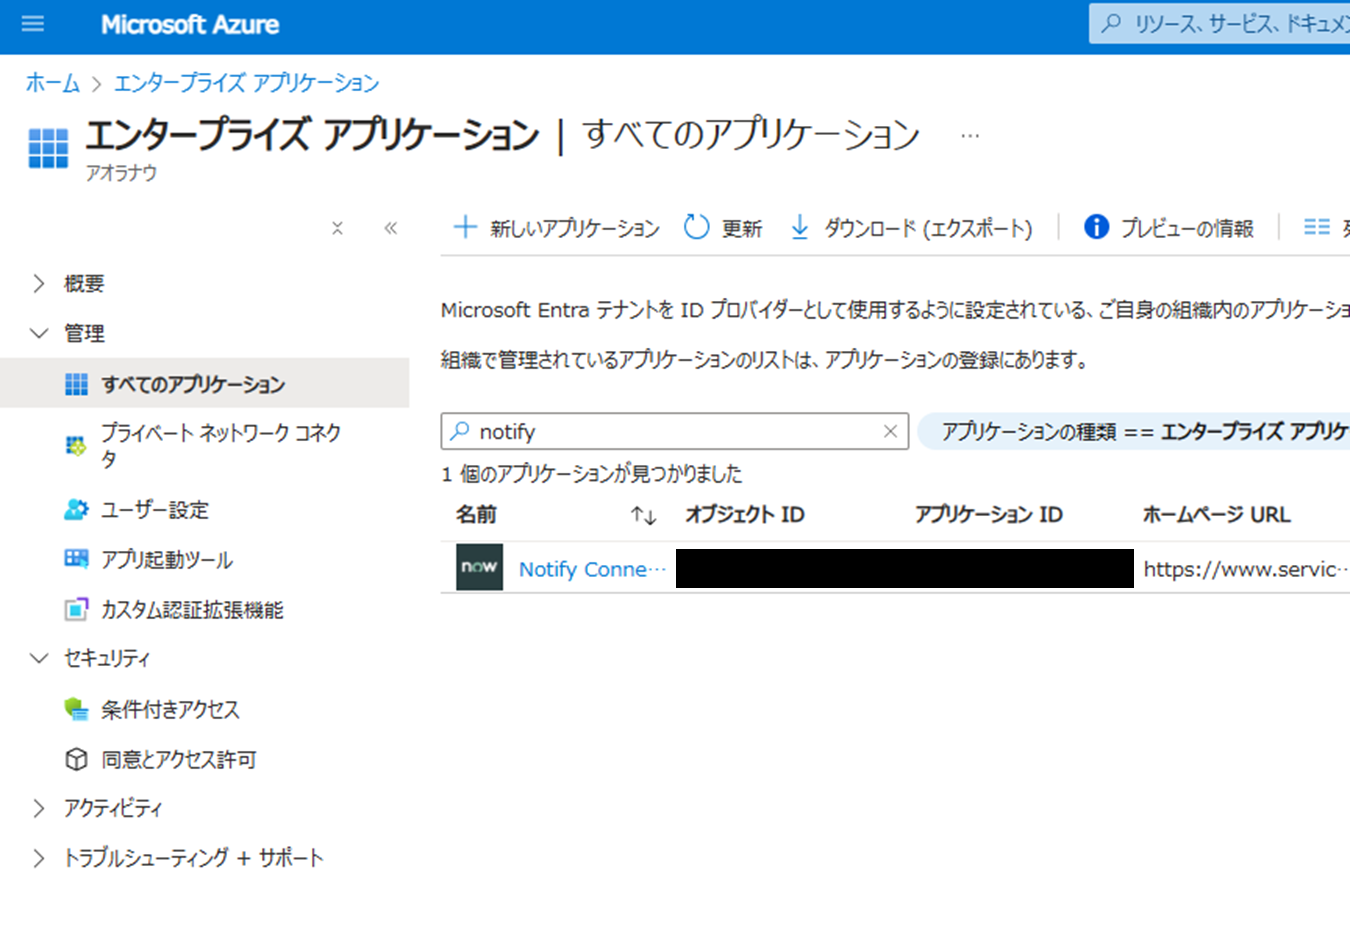
Task: Close the sidebar search with X
Action: coord(338,228)
